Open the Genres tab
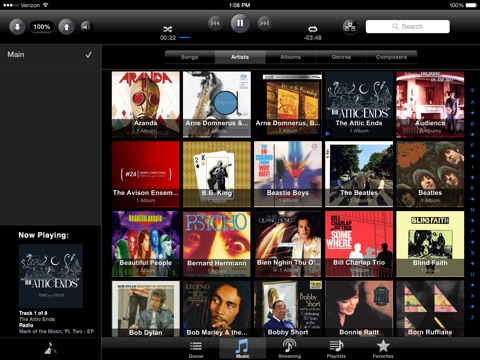 pyautogui.click(x=341, y=57)
